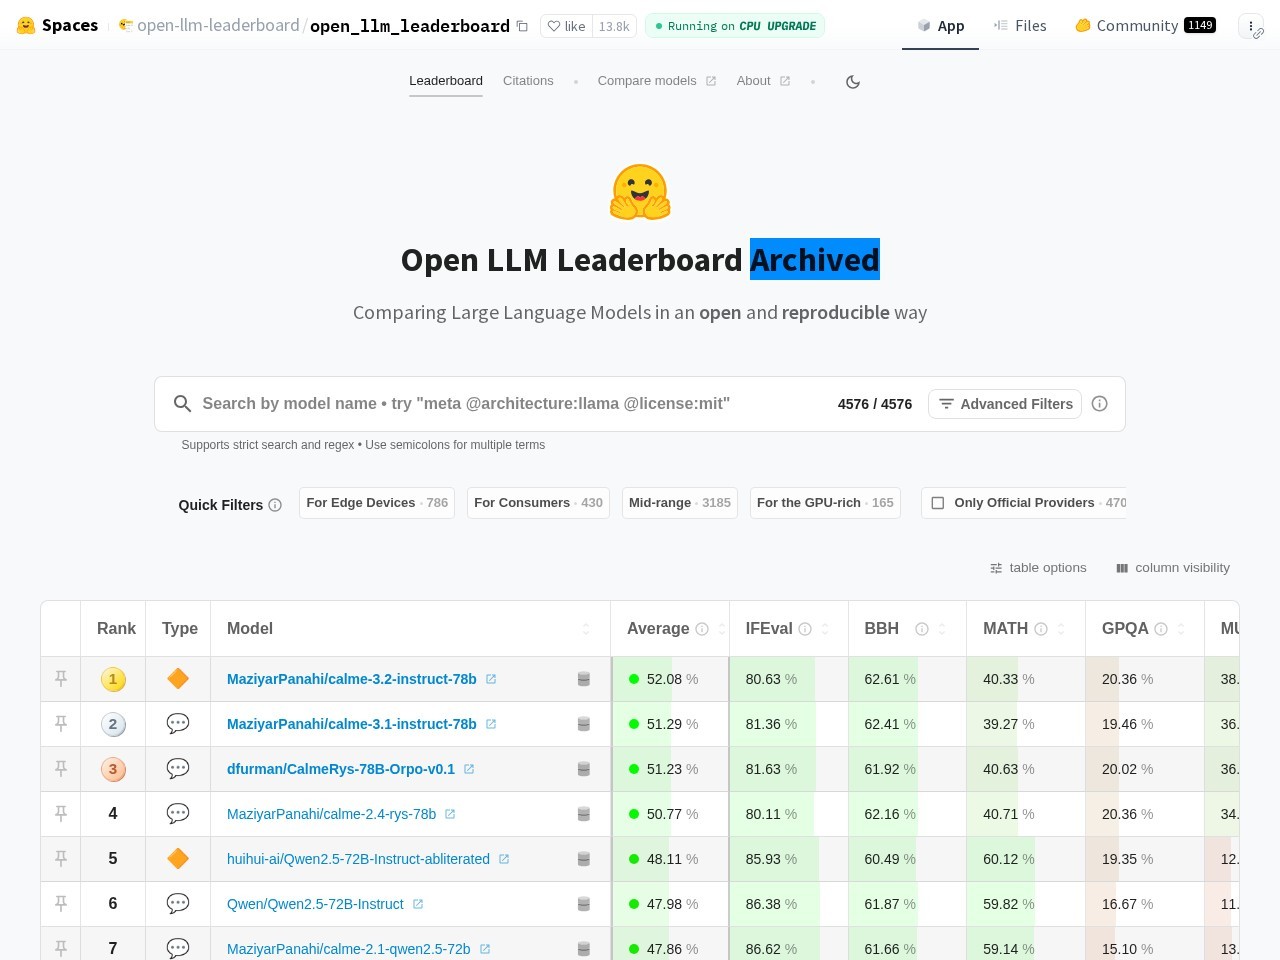This screenshot has width=1280, height=960.
Task: Open the MaziyarPanahi/calme-3.1-instruct-78b model link
Action: pos(351,724)
